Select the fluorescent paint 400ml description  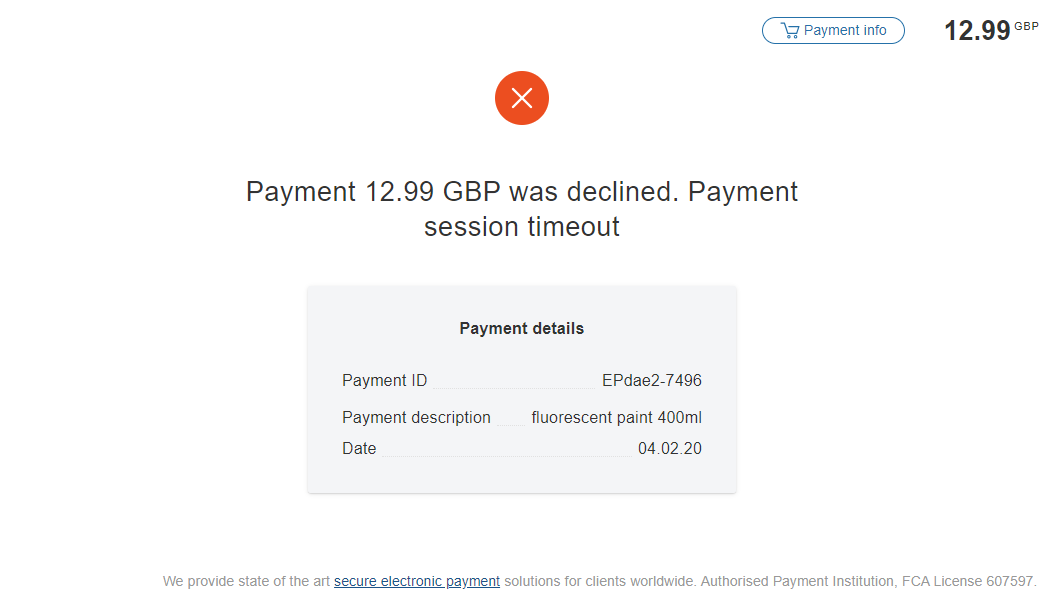tap(616, 418)
